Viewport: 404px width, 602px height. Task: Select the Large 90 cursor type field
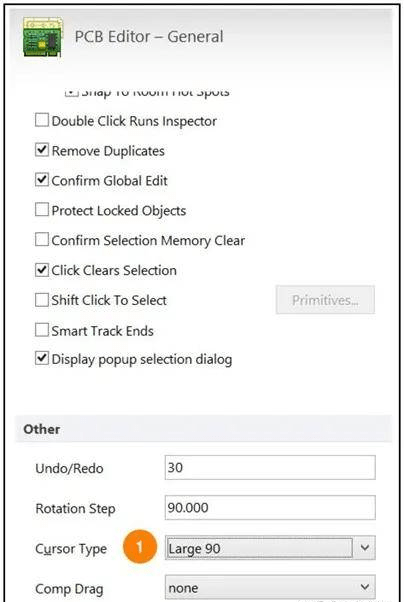260,548
